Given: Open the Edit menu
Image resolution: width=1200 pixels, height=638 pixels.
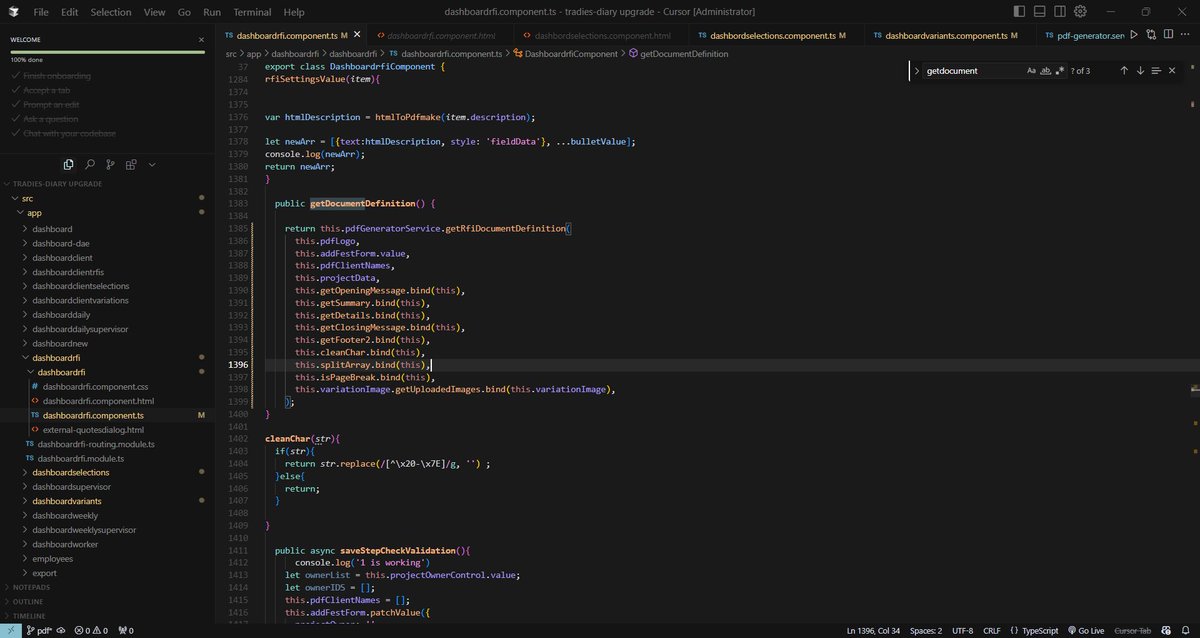Looking at the screenshot, I should pos(69,12).
